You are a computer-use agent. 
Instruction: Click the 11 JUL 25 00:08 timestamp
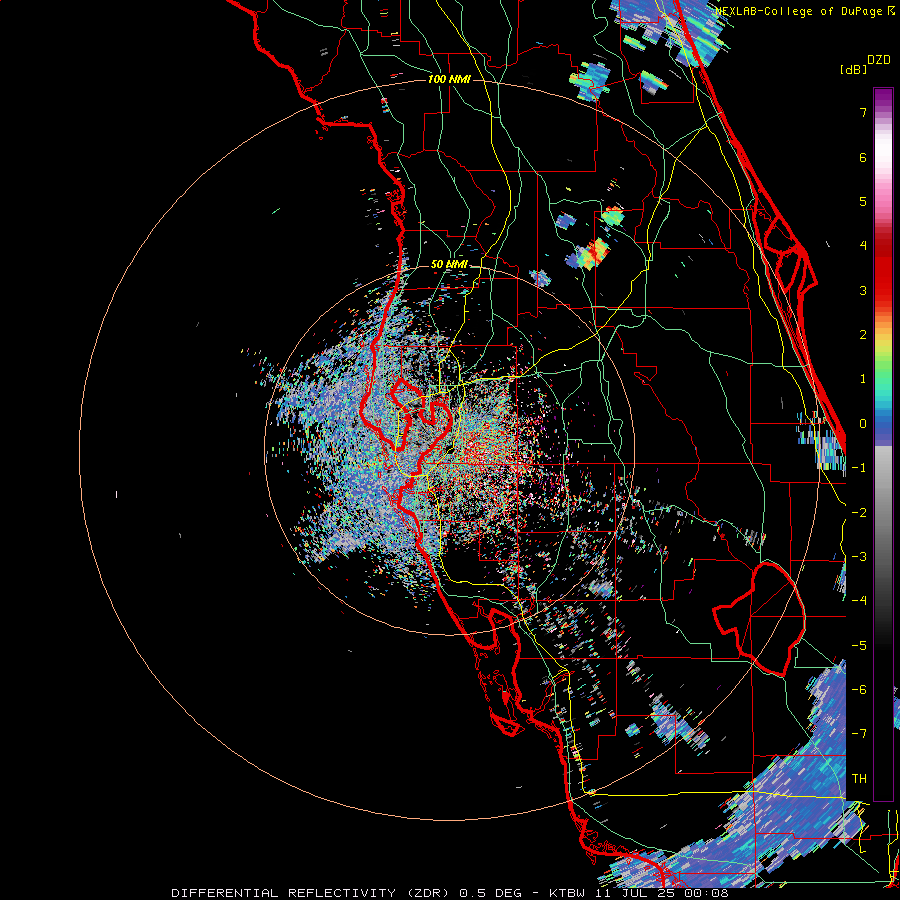(662, 893)
